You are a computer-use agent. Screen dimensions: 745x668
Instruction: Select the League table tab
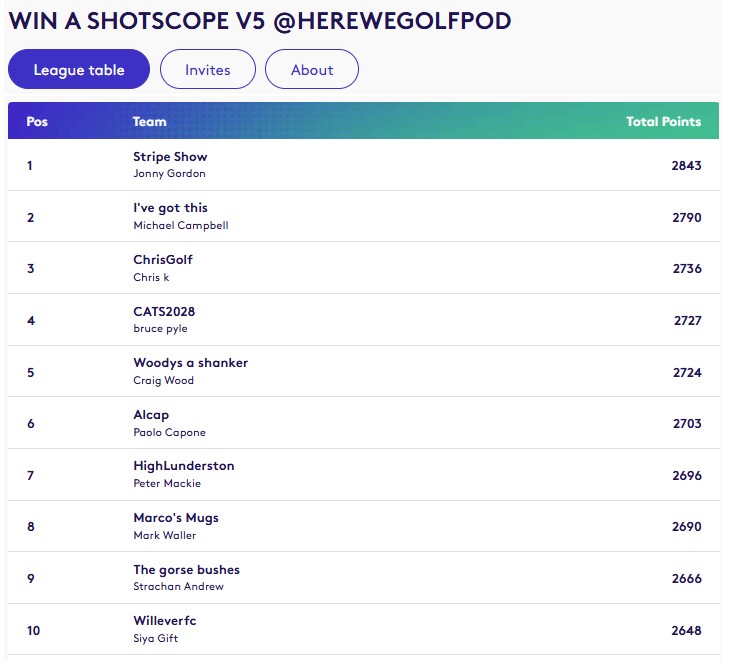point(79,70)
